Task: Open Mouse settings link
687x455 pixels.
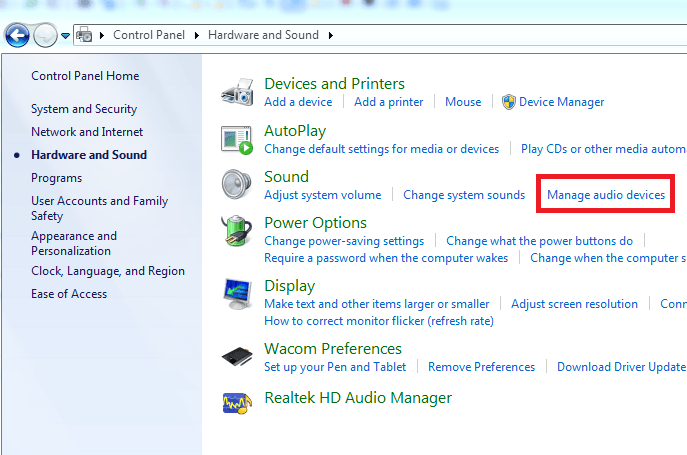Action: 463,102
